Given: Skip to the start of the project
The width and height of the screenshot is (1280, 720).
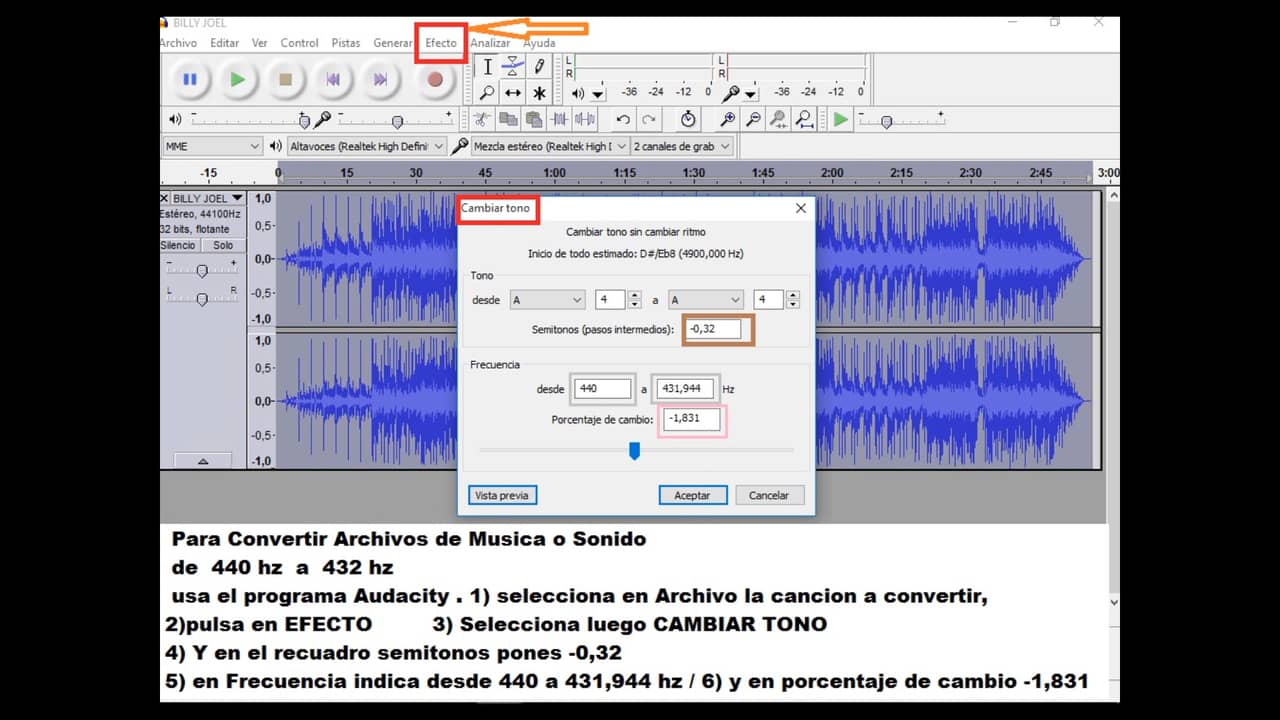Looking at the screenshot, I should pos(333,80).
